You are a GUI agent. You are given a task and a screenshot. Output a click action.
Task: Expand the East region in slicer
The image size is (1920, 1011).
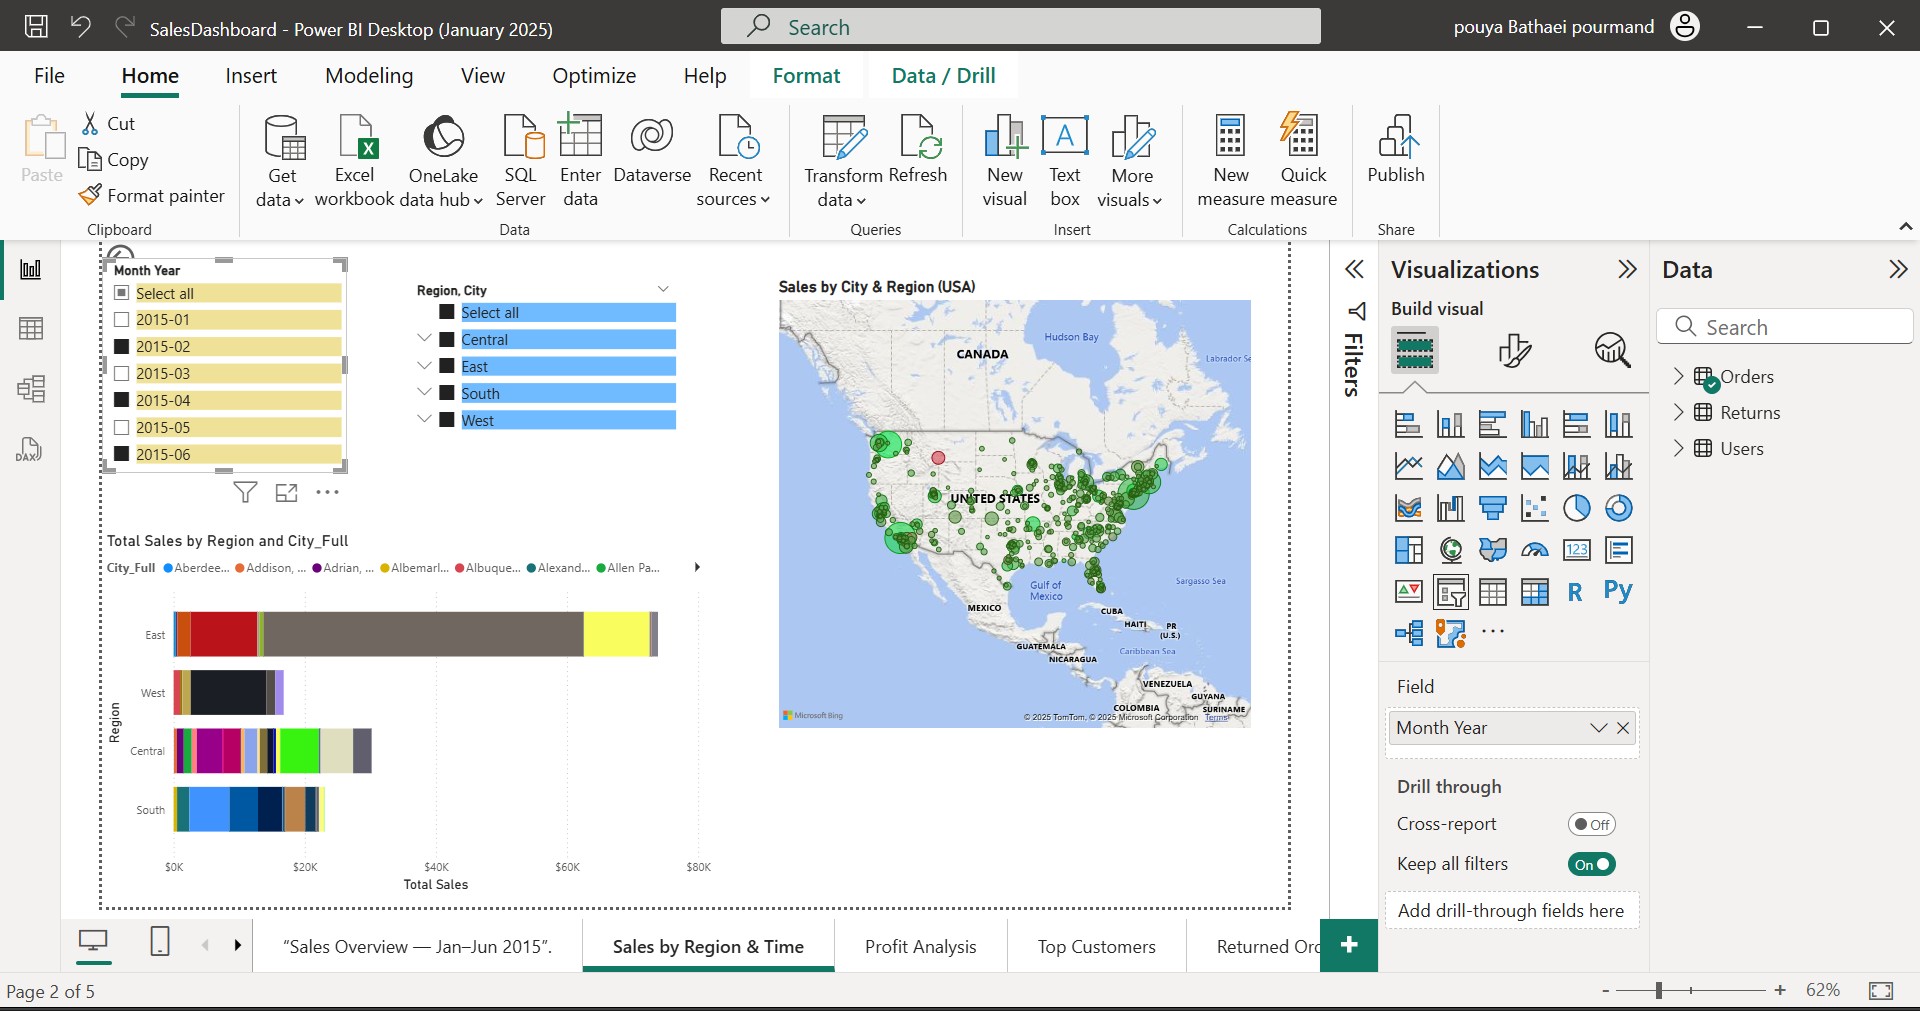[x=424, y=365]
